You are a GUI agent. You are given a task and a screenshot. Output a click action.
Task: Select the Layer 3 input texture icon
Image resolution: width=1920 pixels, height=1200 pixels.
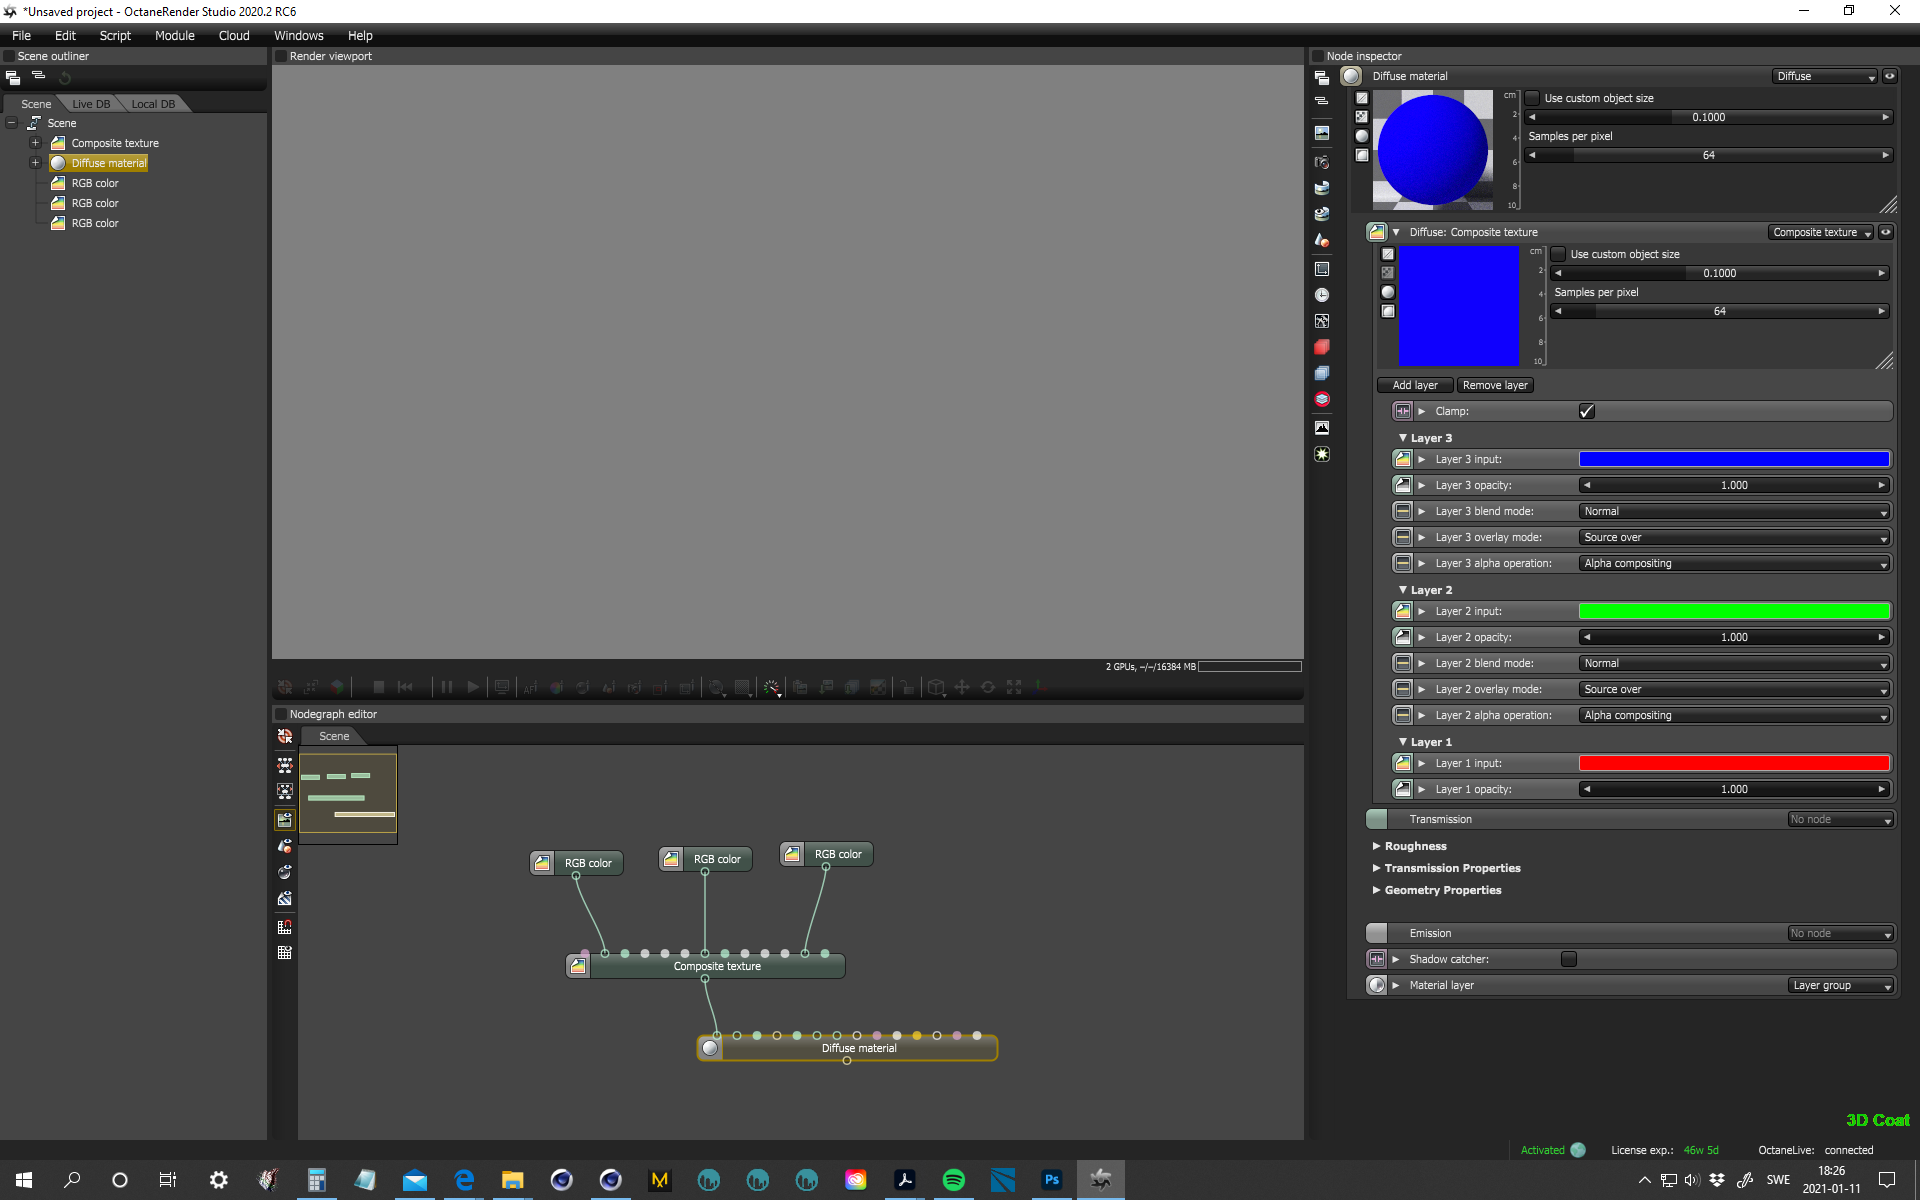click(x=1403, y=459)
